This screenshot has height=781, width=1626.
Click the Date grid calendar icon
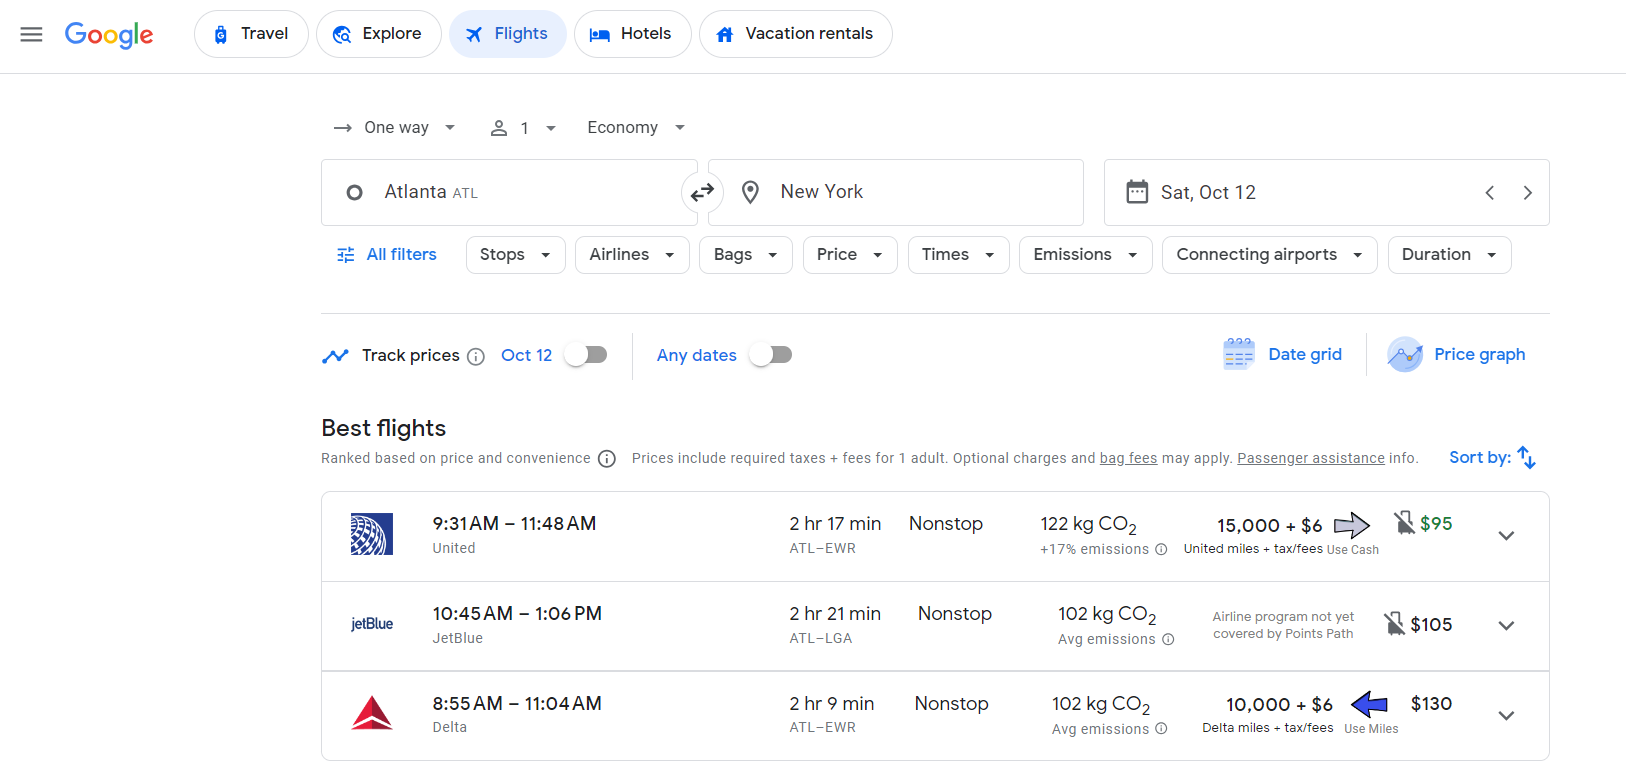[x=1239, y=354]
